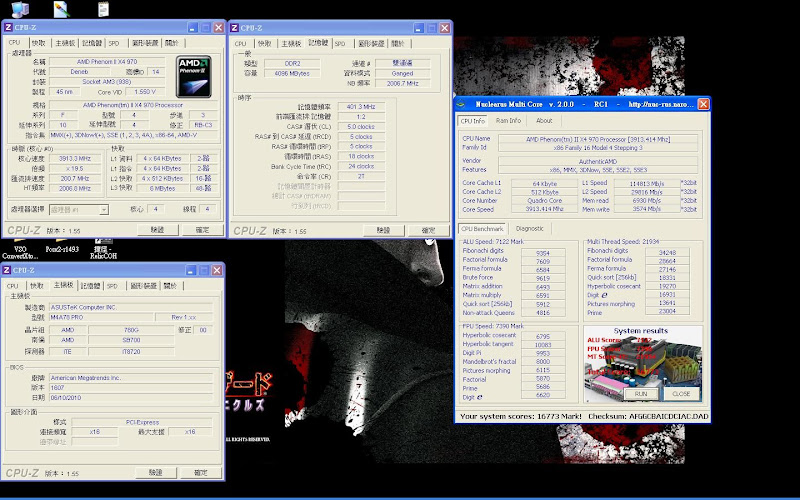Click the M4A78 PRO model field
Viewport: 800px width, 500px height.
point(101,317)
